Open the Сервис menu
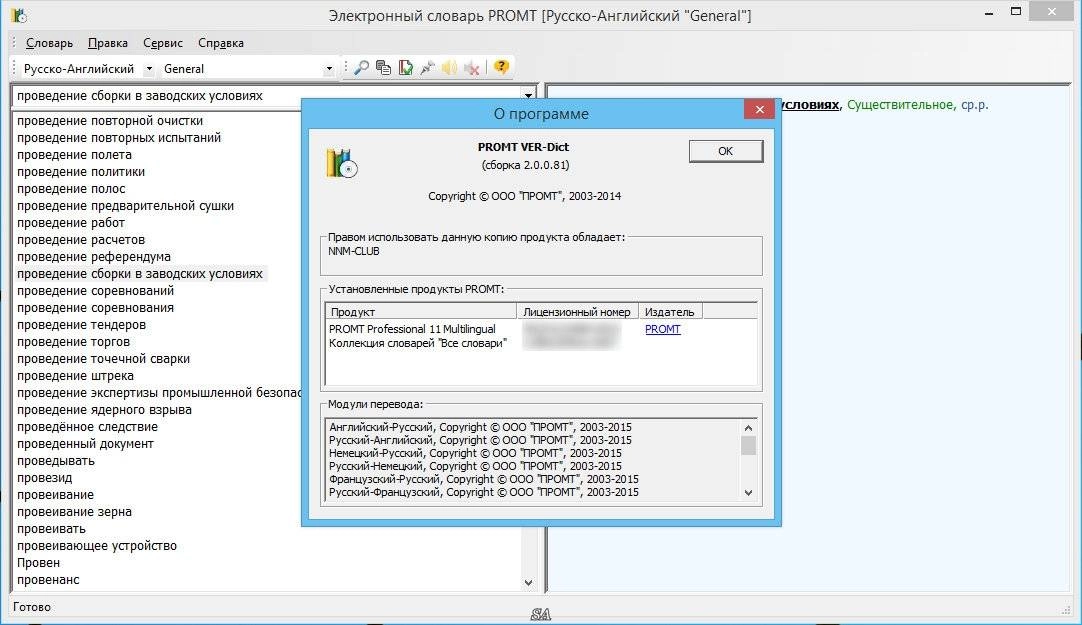Image resolution: width=1082 pixels, height=625 pixels. [x=163, y=43]
